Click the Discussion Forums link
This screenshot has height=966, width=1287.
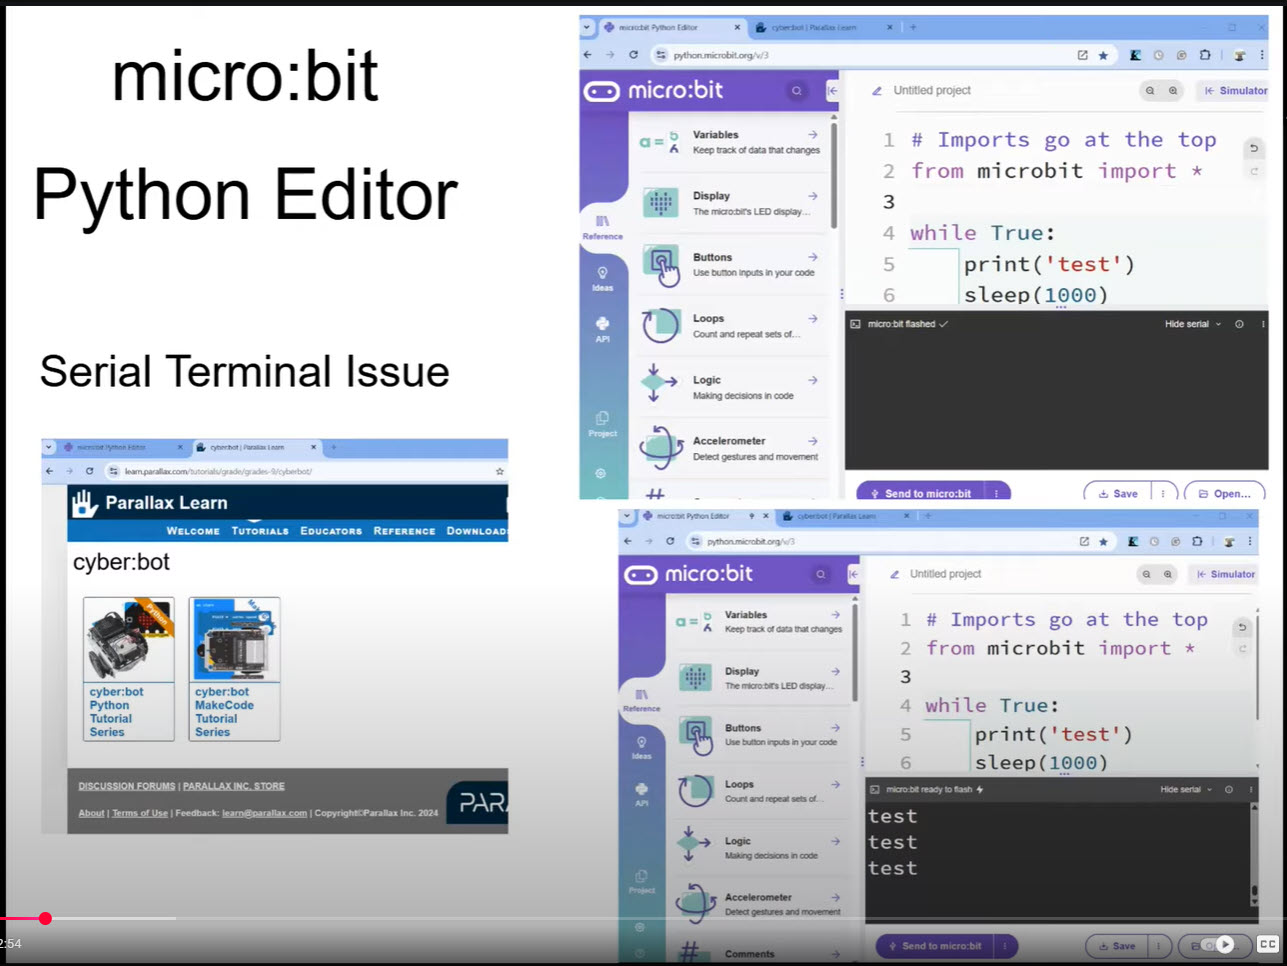click(126, 786)
